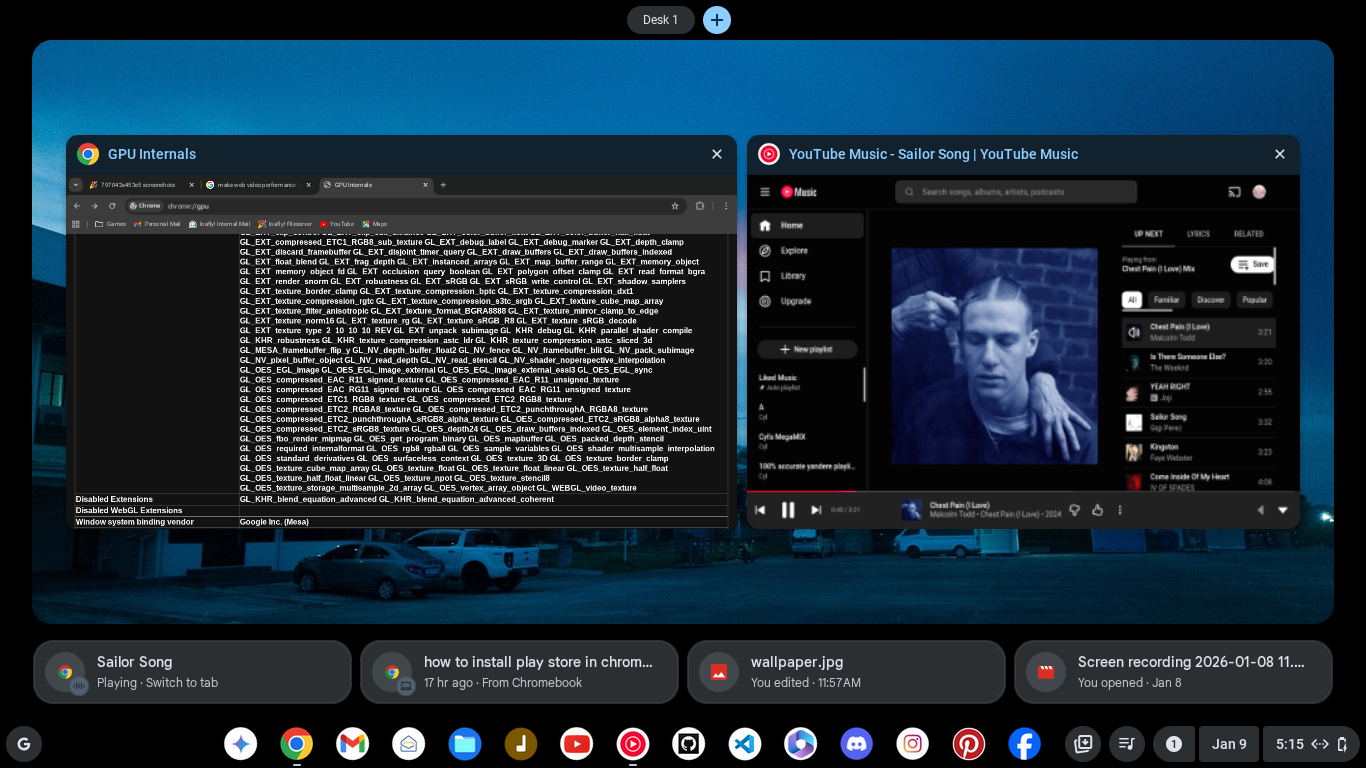Open Instagram from the shelf
The width and height of the screenshot is (1366, 768).
click(x=913, y=744)
